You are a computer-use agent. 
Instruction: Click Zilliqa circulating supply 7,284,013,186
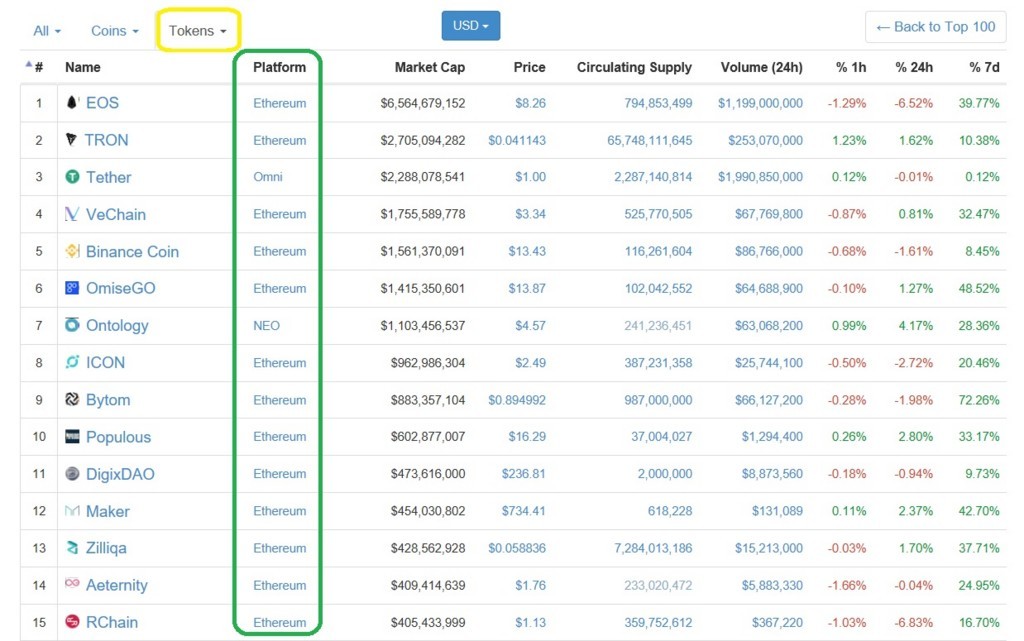(x=653, y=548)
